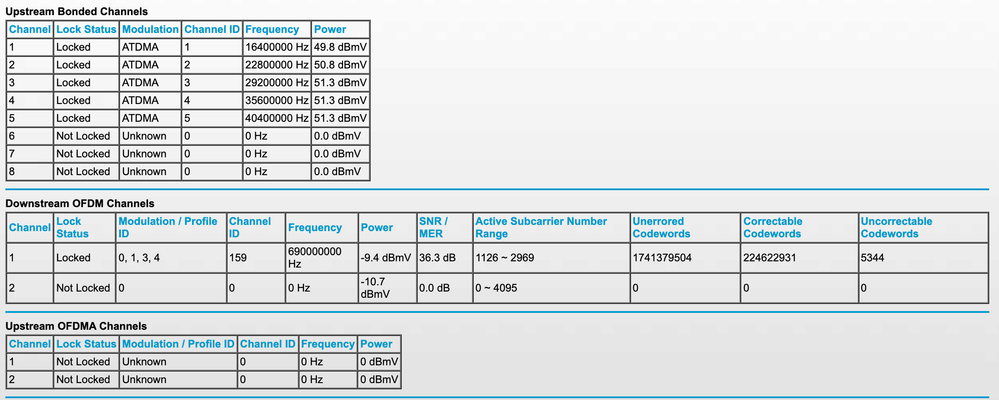Click the "Active Subcarrier Number Range" header
Image resolution: width=999 pixels, height=400 pixels.
[542, 227]
